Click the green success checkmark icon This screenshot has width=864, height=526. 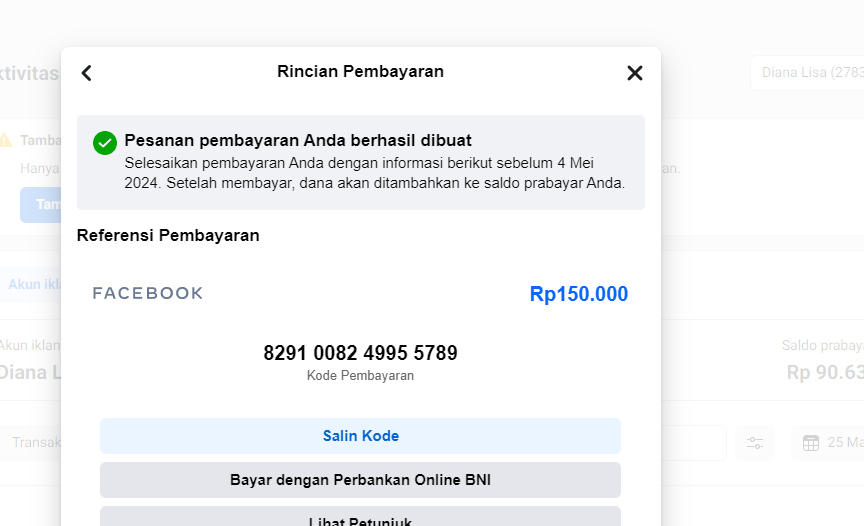(105, 143)
